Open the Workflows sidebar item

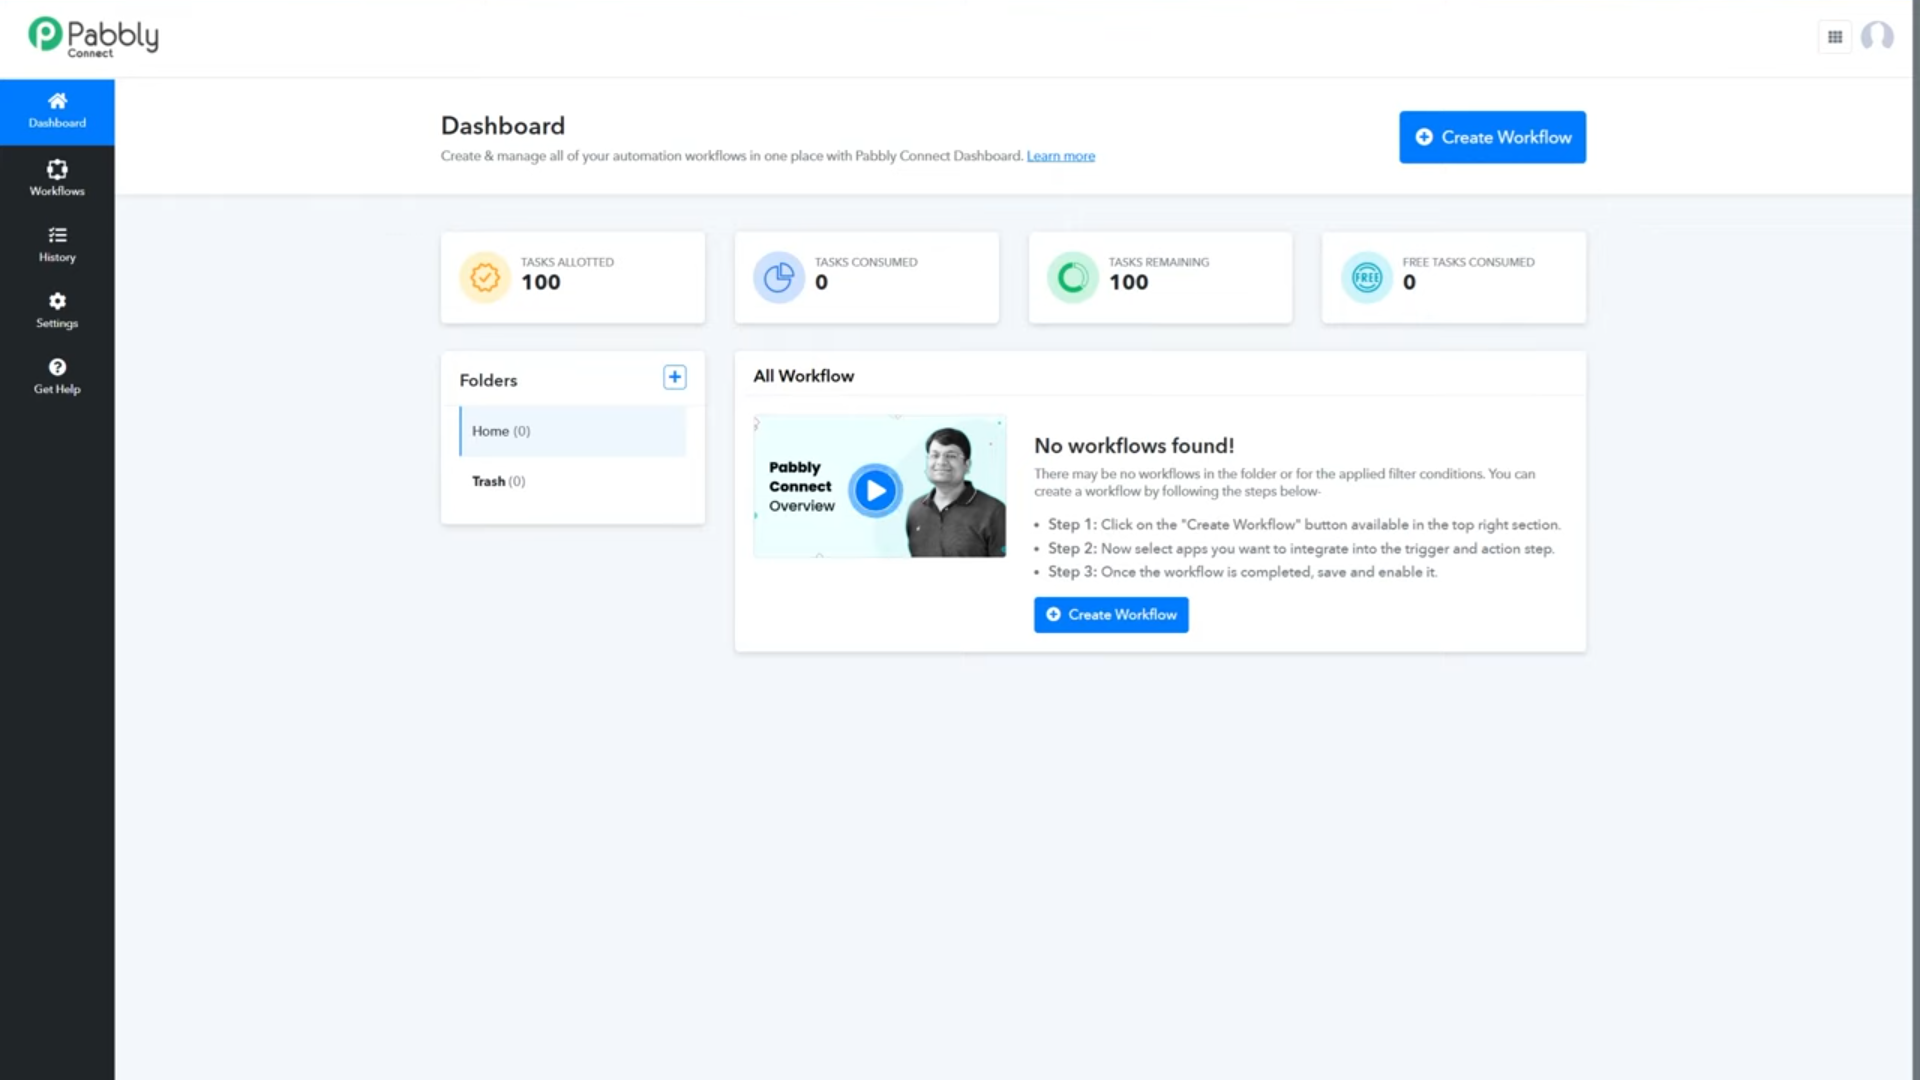click(x=57, y=178)
